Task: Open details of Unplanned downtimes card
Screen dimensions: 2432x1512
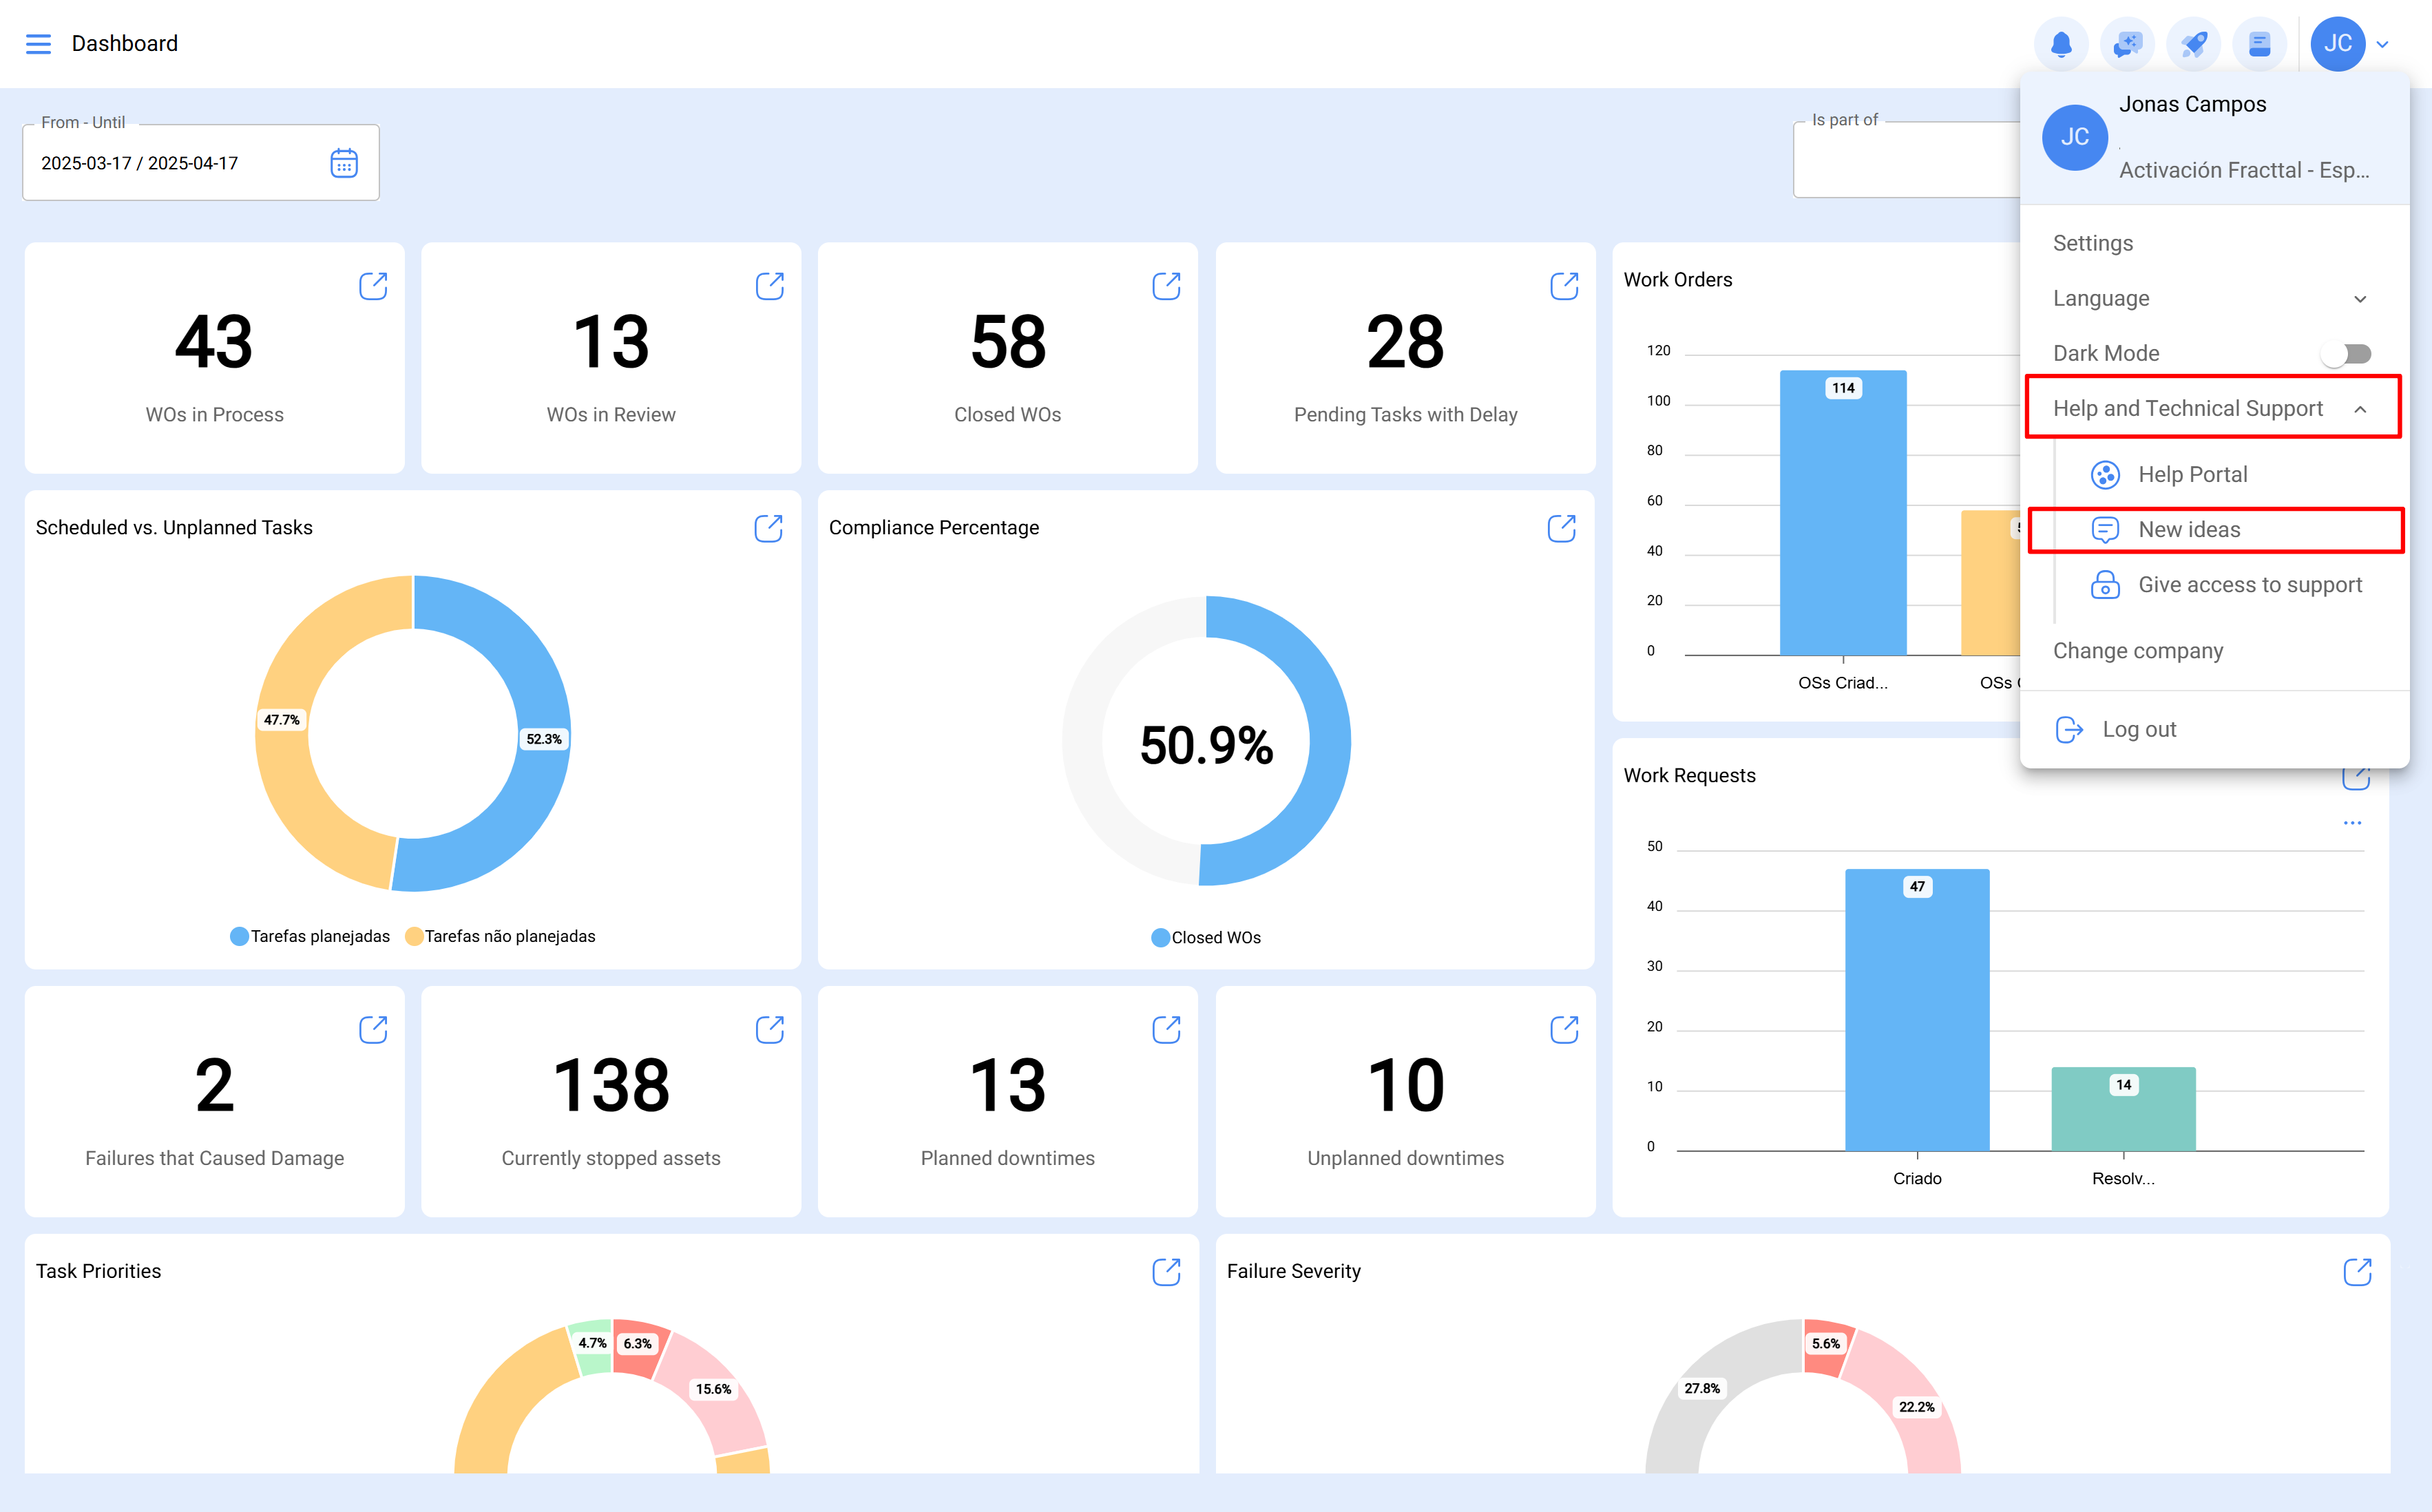Action: pos(1564,1029)
